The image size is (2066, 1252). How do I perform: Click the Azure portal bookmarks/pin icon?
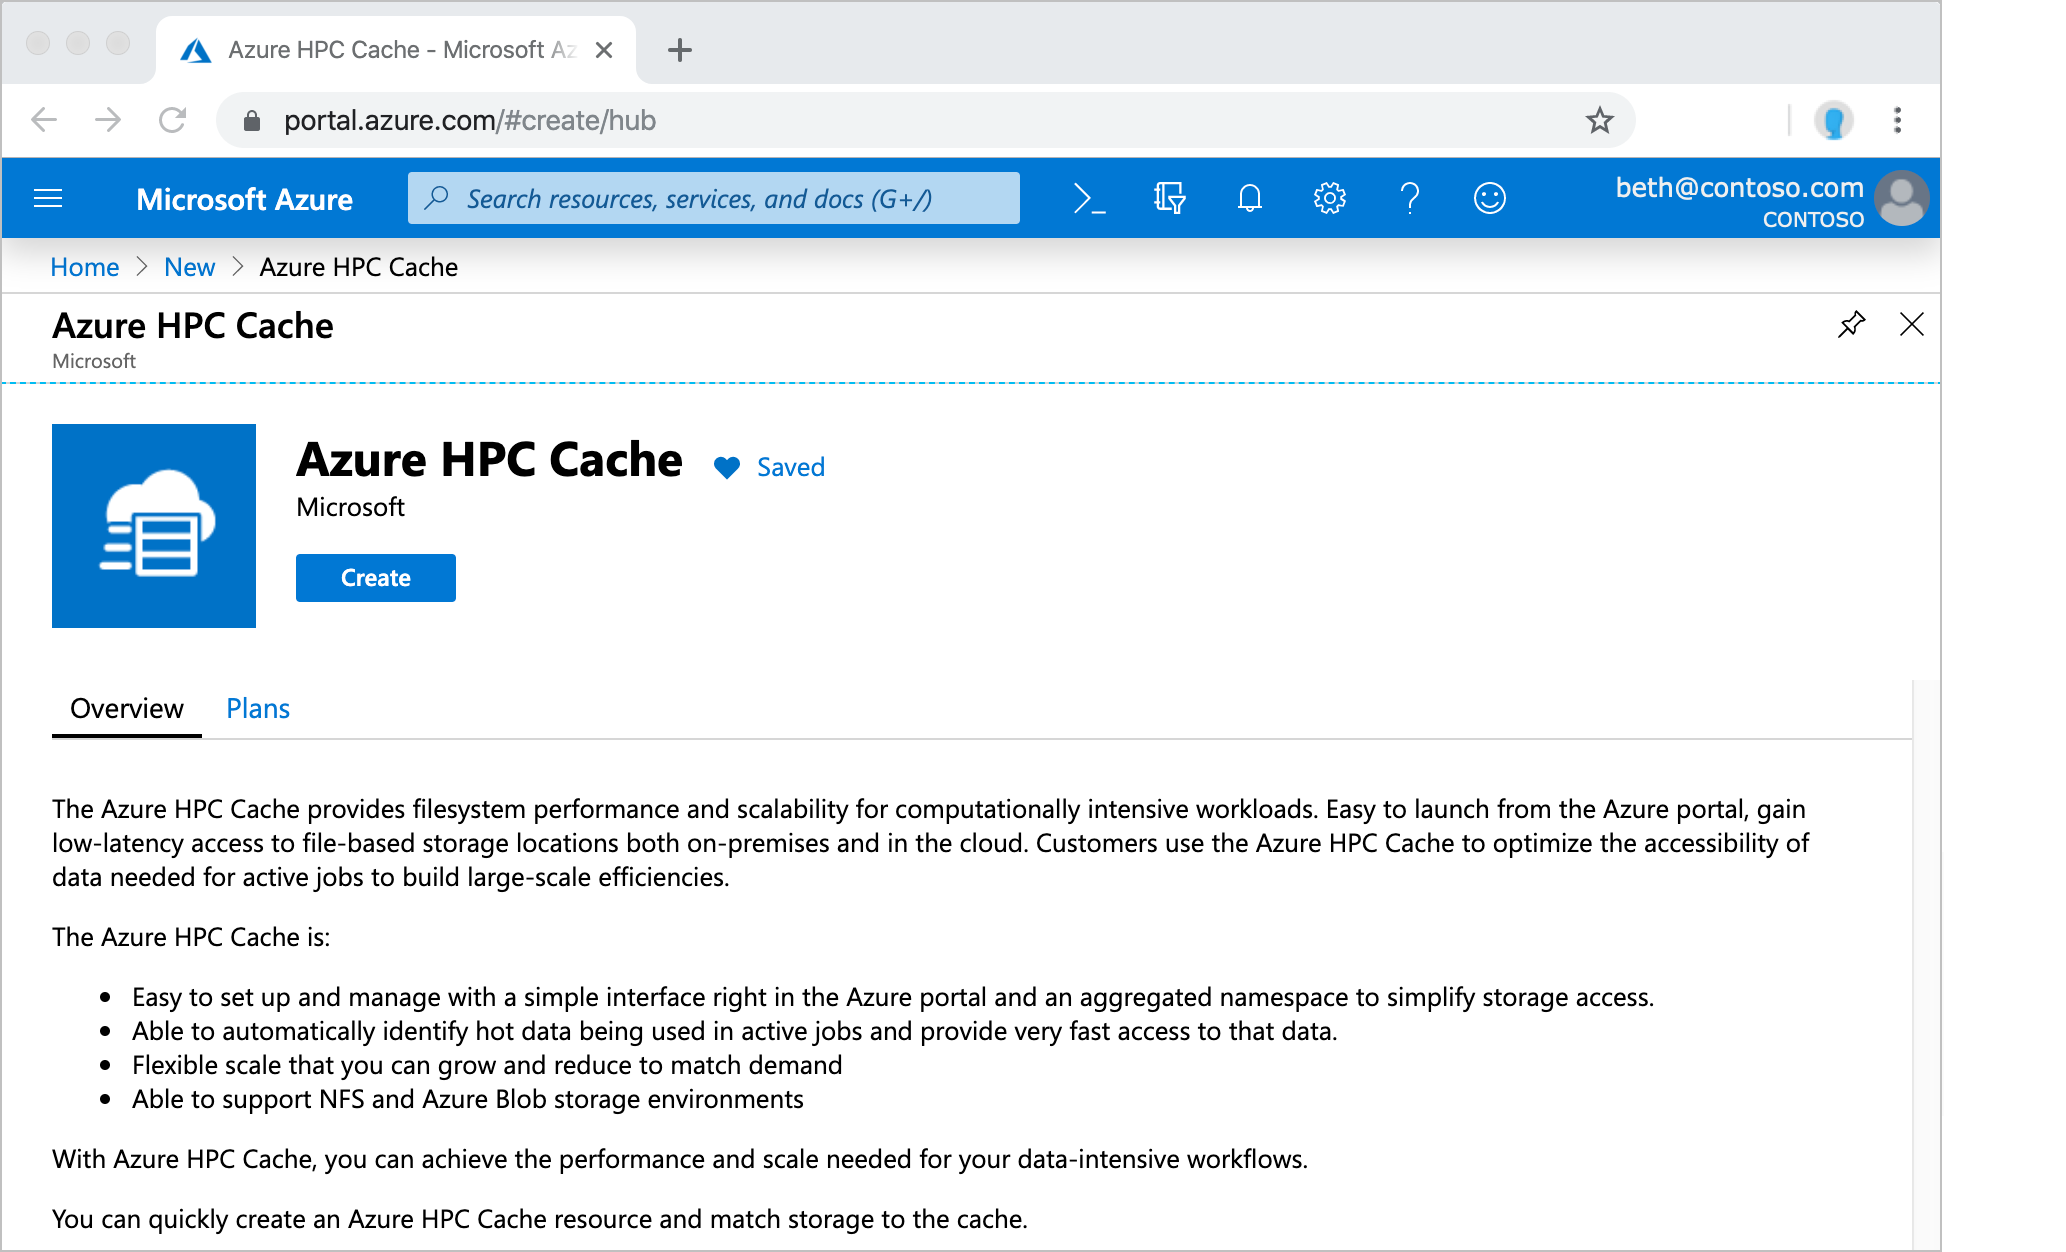click(1851, 323)
